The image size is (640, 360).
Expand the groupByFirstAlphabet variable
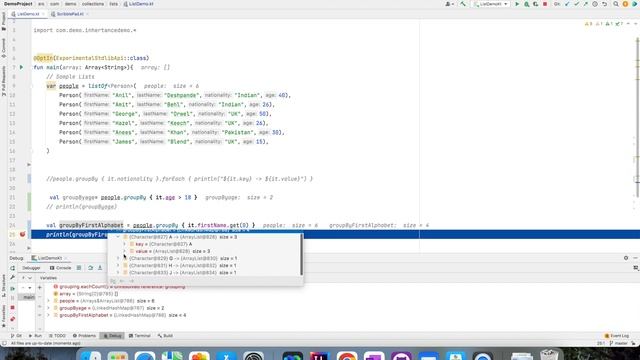coord(49,315)
